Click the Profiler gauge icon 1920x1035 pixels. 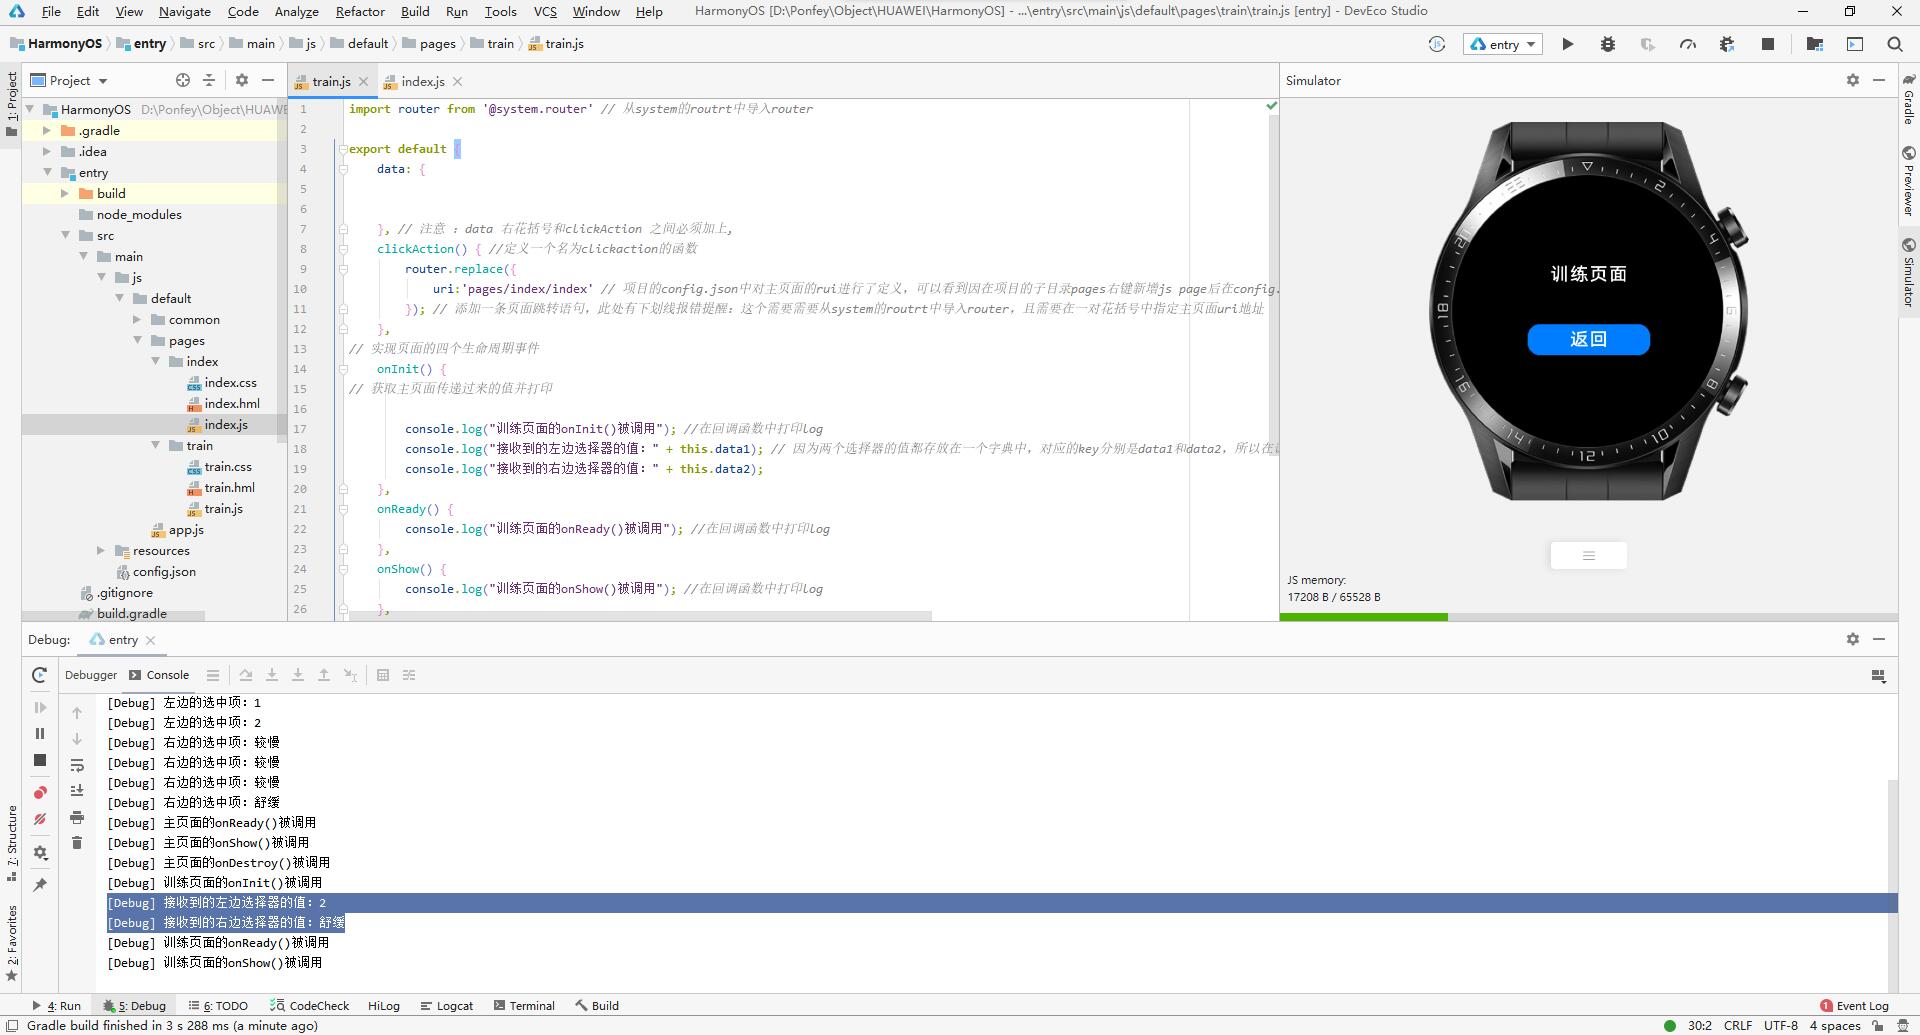pos(1688,44)
